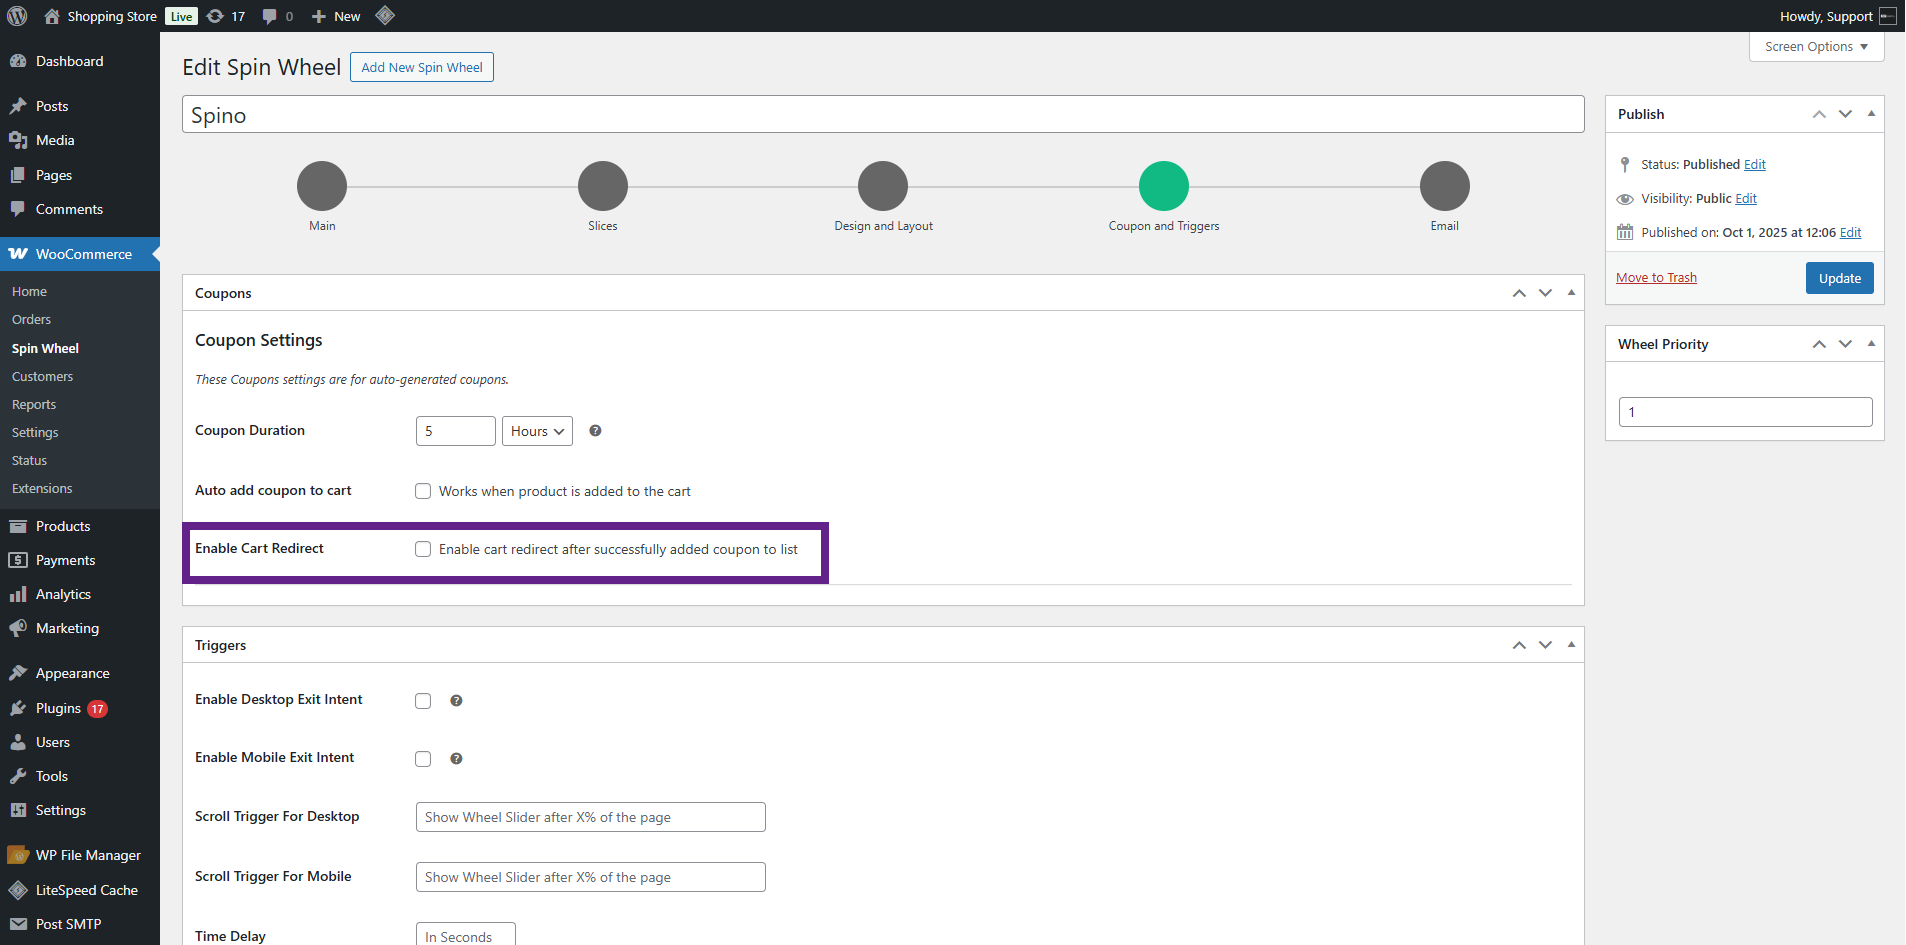Click the Coupon Duration help icon

595,431
